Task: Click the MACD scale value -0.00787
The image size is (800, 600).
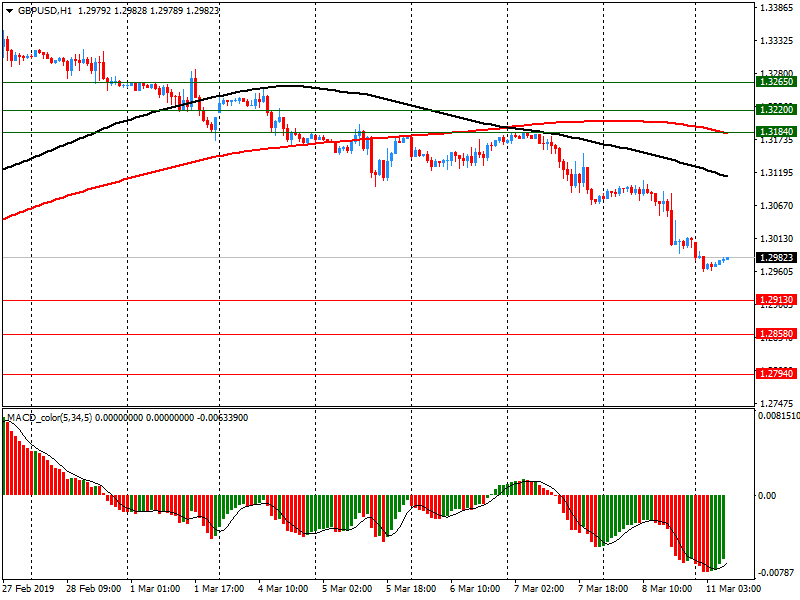Action: click(777, 573)
